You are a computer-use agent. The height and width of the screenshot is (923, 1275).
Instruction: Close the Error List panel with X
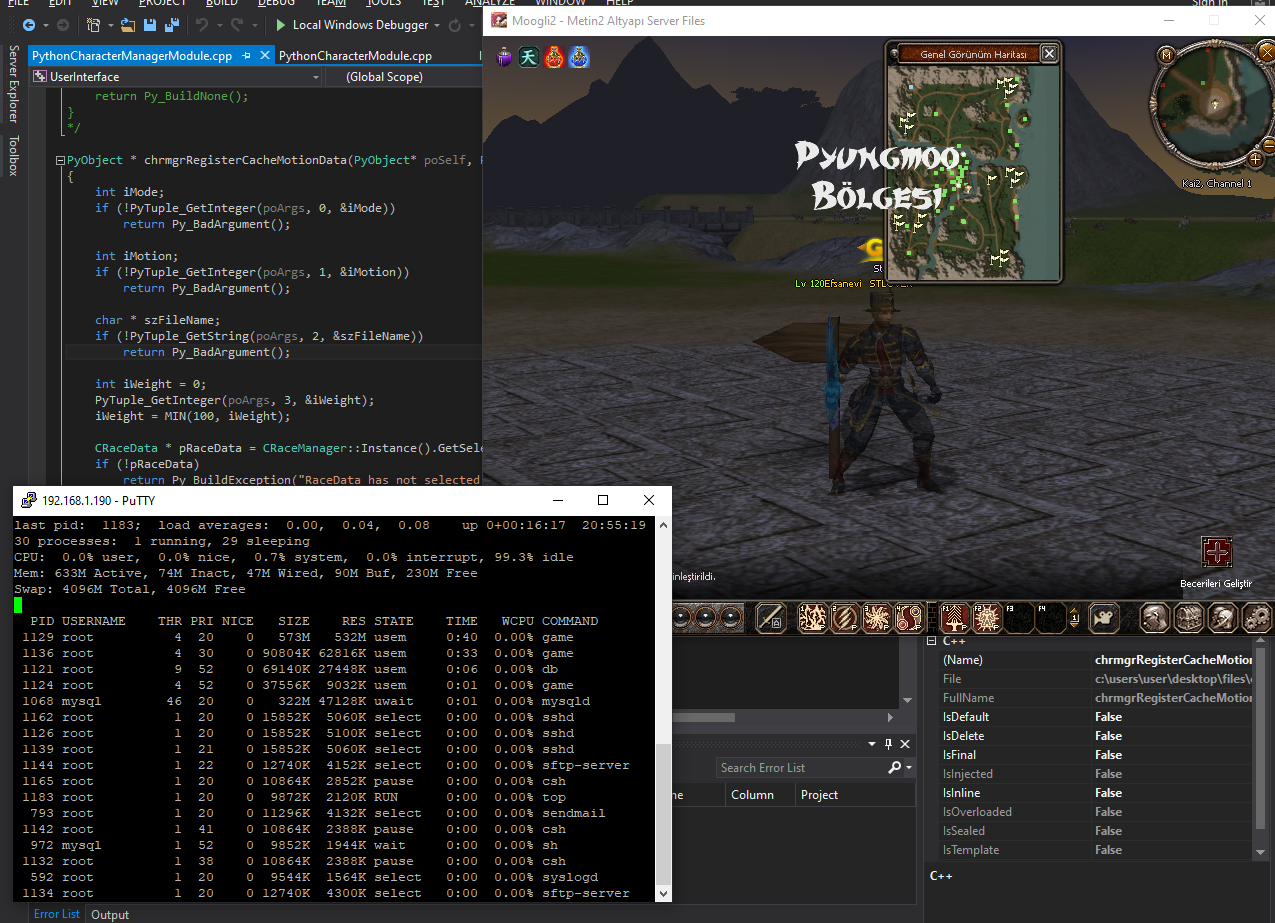tap(905, 744)
